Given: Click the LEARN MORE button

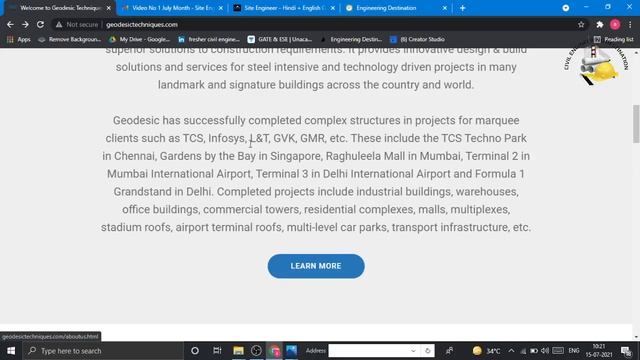Looking at the screenshot, I should click(x=316, y=266).
